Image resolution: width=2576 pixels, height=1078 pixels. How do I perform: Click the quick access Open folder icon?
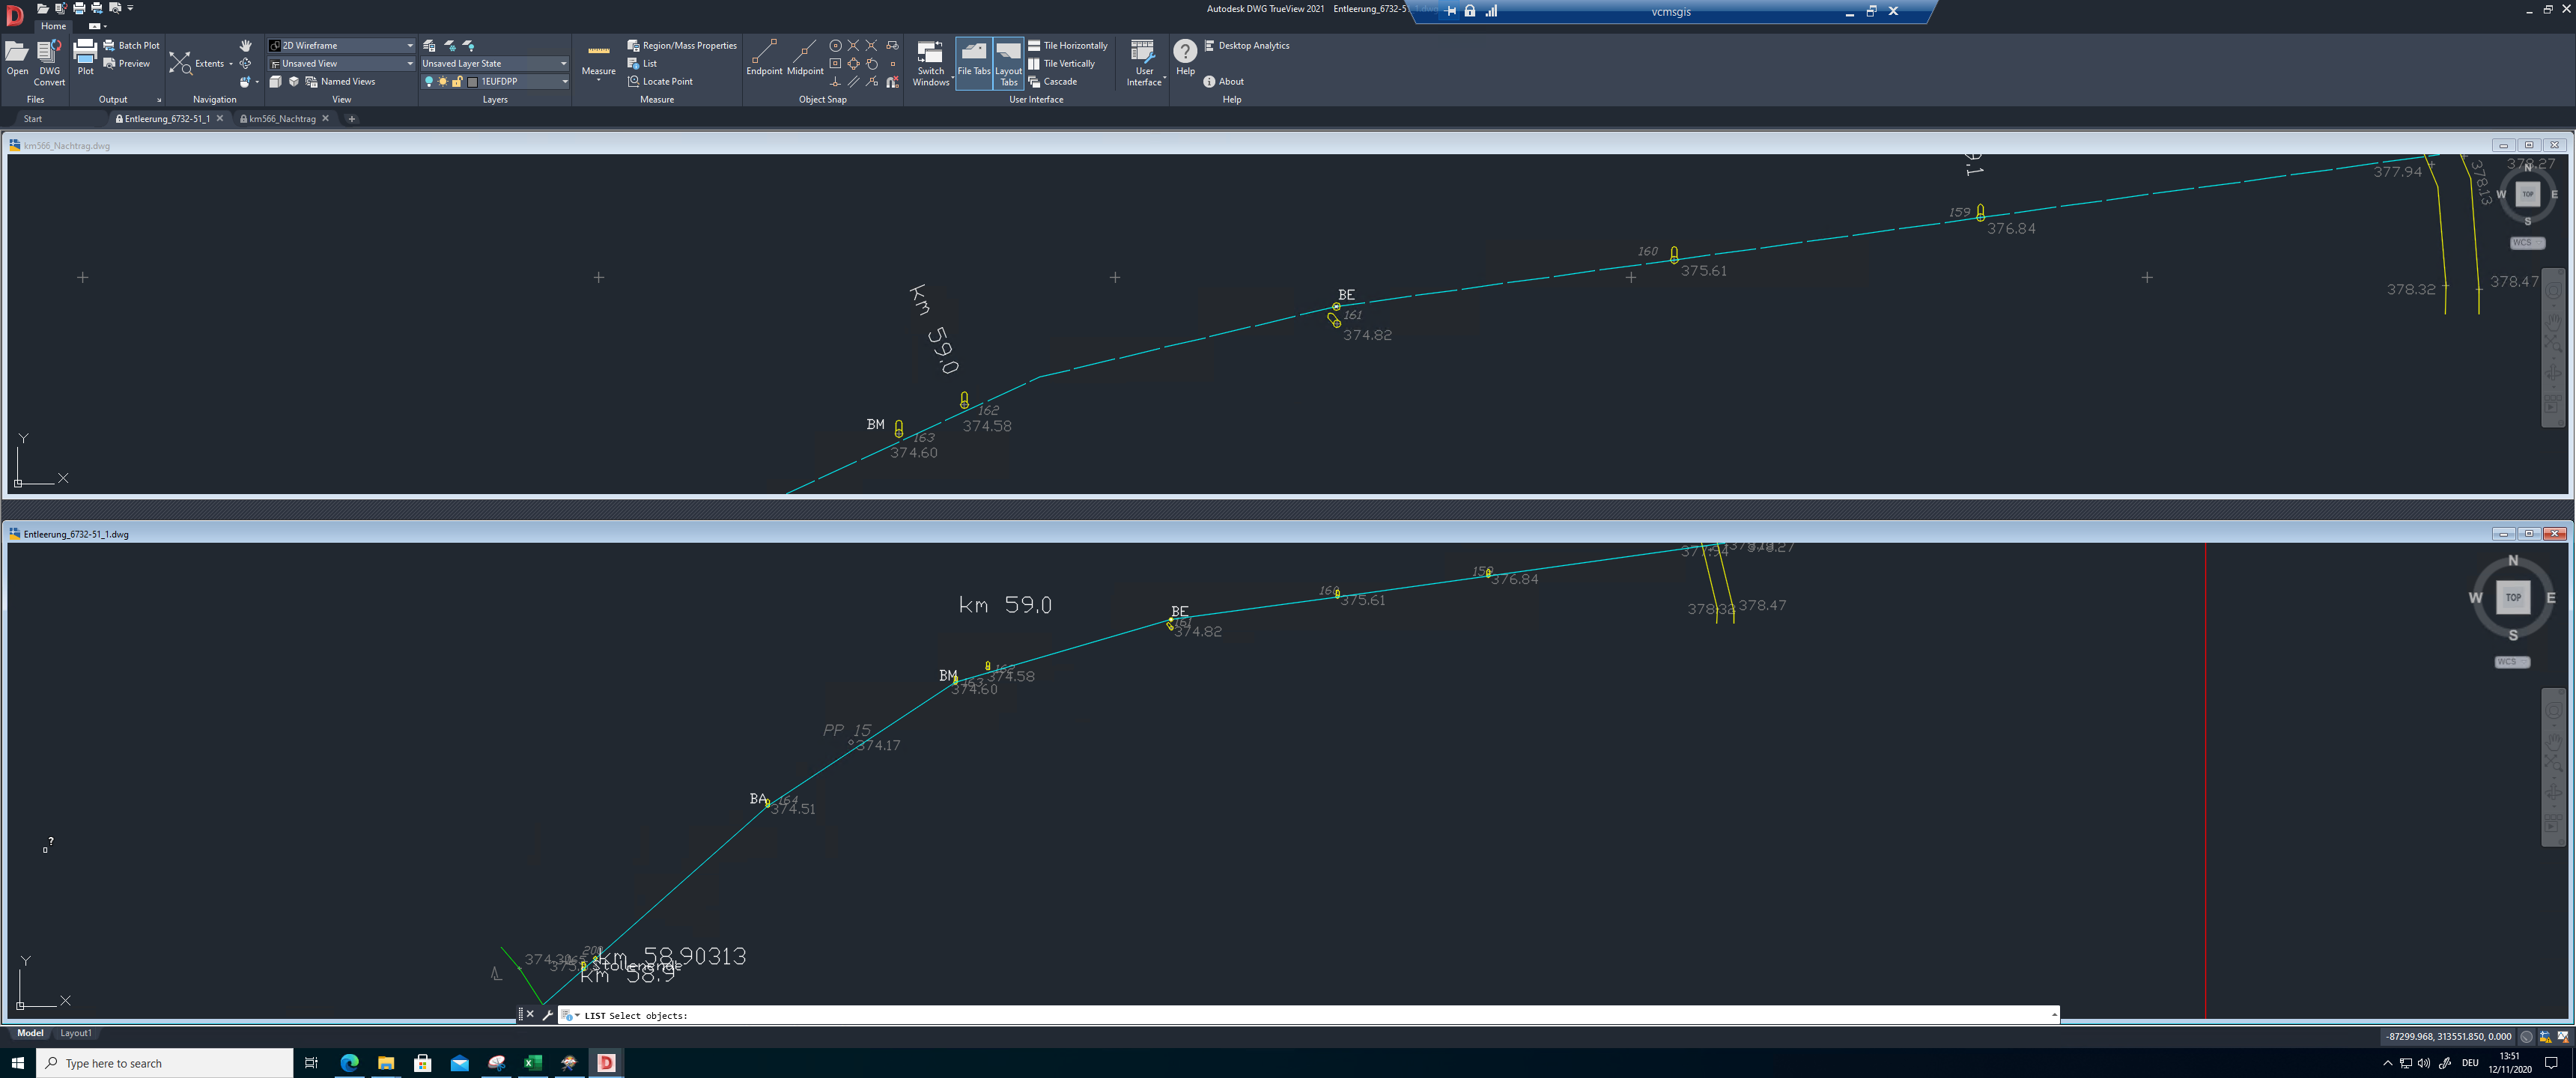[x=42, y=8]
